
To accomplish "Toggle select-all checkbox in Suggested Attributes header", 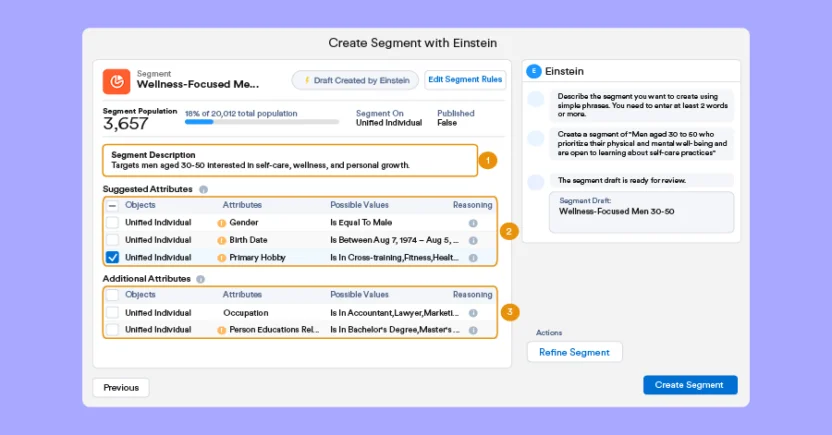I will coord(112,205).
